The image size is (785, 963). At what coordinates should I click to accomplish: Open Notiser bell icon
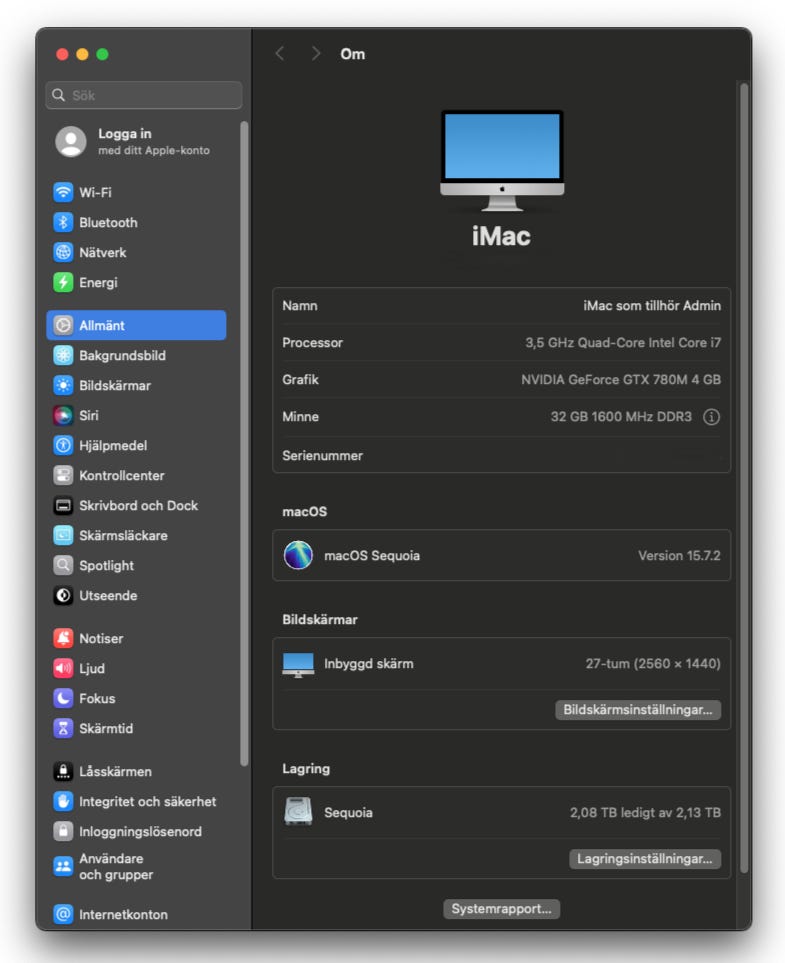(63, 638)
